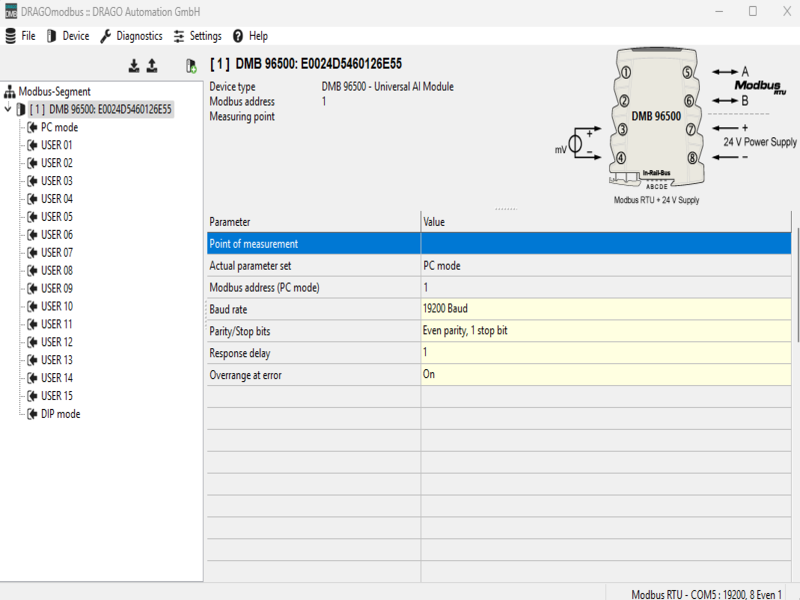Collapse the DMB 96500 device tree node
This screenshot has height=600, width=800.
(8, 109)
